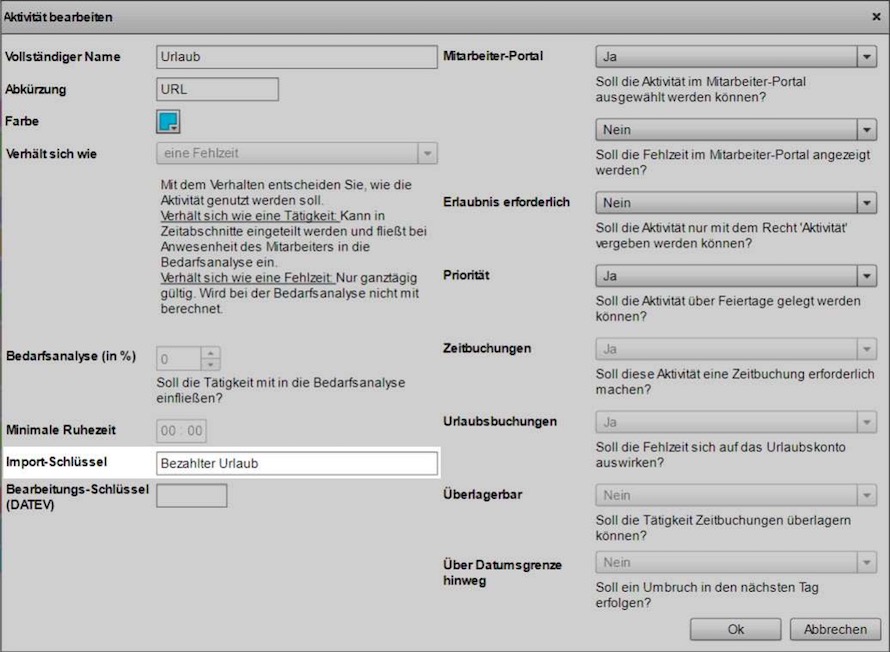This screenshot has width=890, height=652.
Task: Click the 'Import-Schlüssel' label
Action: 56,462
